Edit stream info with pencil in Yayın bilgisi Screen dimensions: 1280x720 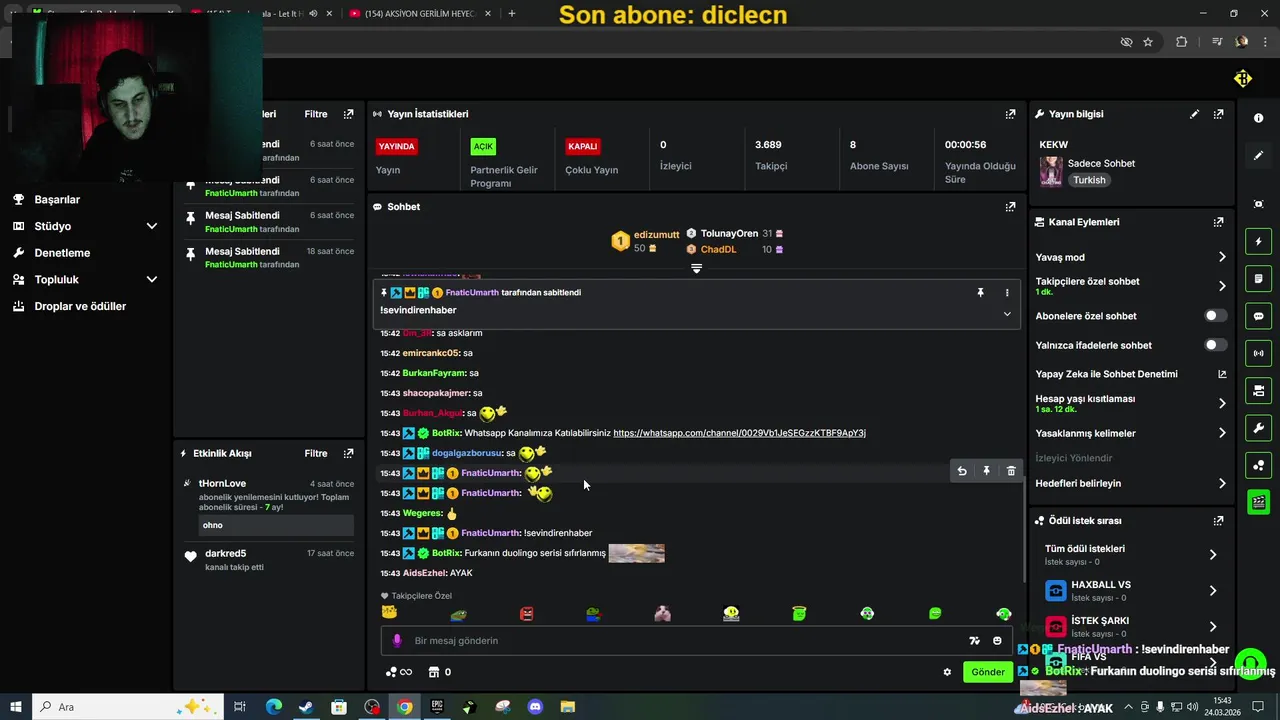[1194, 114]
